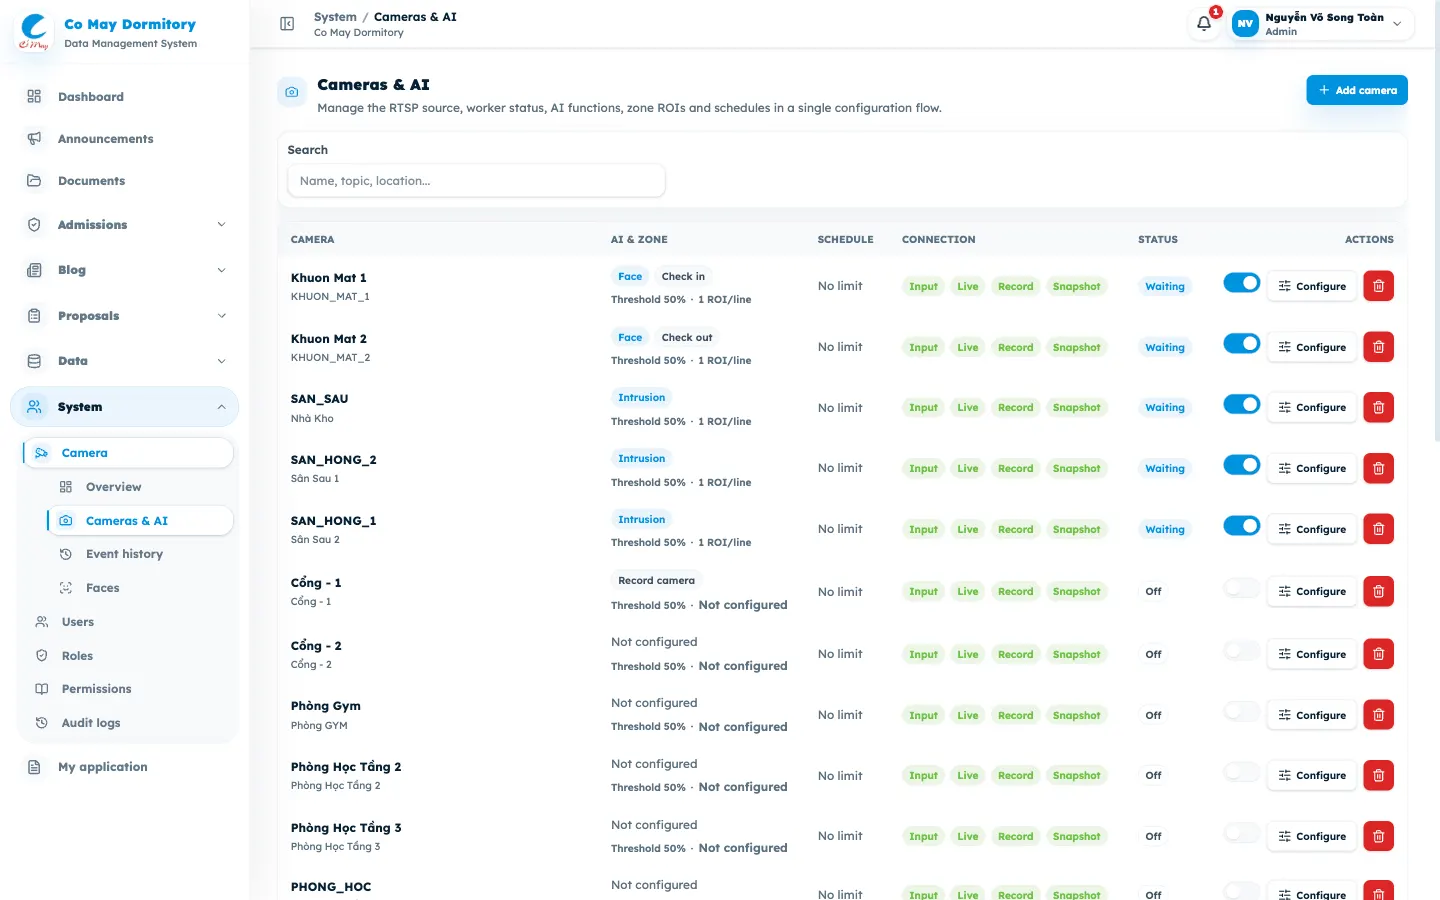Screen dimensions: 1440x900
Task: Turn off the SAN_SAU camera switch
Action: coord(1241,404)
